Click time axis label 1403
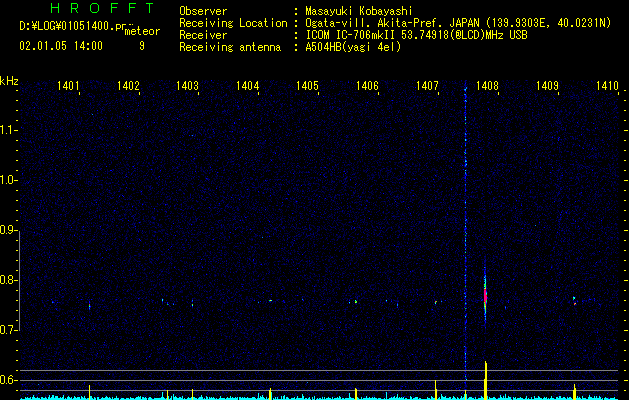Image resolution: width=629 pixels, height=400 pixels. [x=188, y=85]
